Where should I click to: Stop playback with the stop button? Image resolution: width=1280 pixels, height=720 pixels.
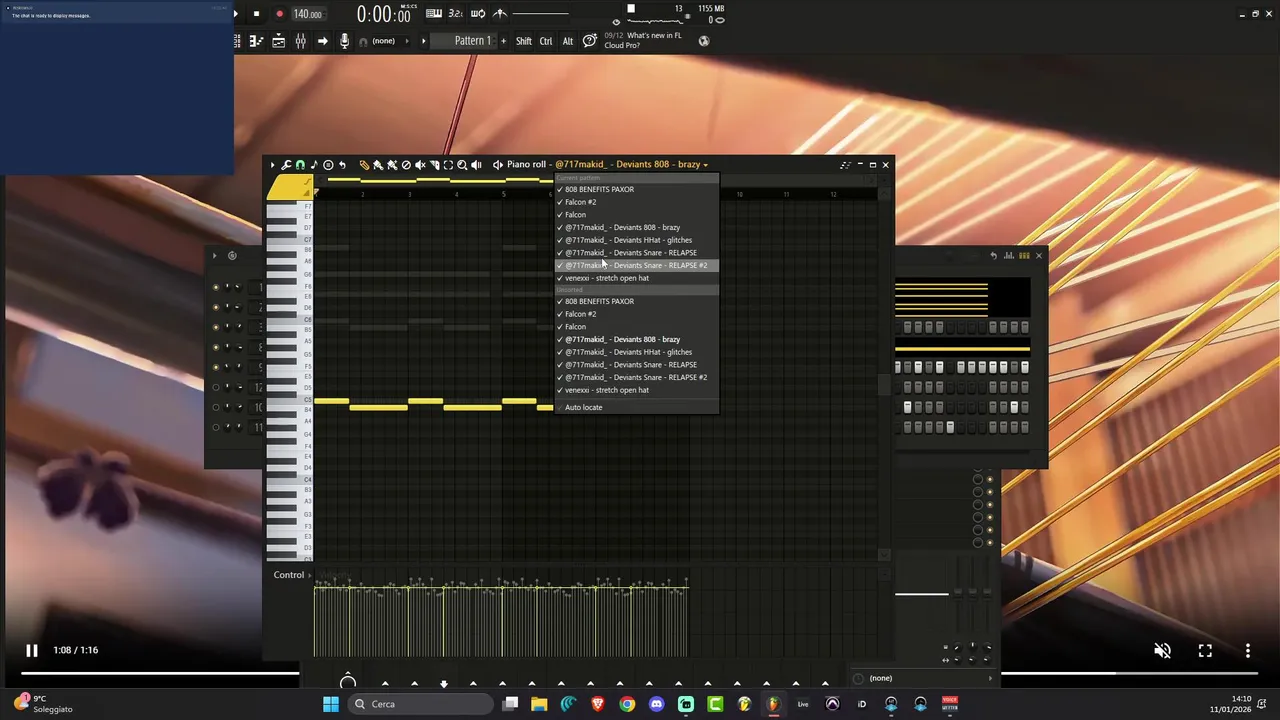coord(256,14)
